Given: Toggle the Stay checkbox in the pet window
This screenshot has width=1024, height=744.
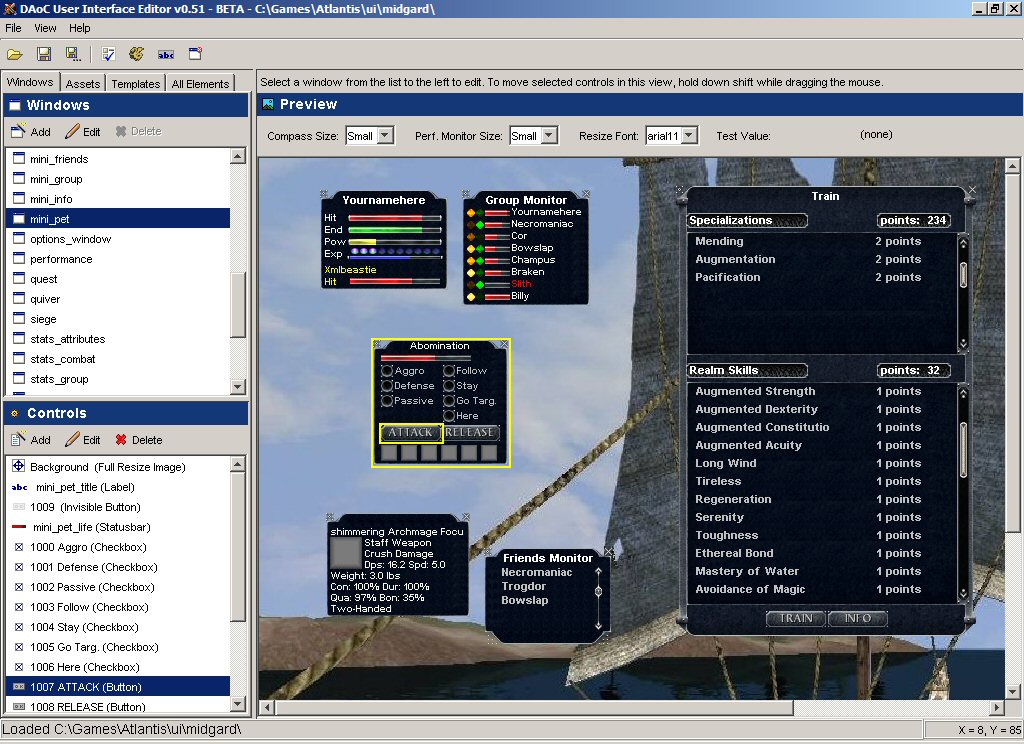Looking at the screenshot, I should (449, 386).
